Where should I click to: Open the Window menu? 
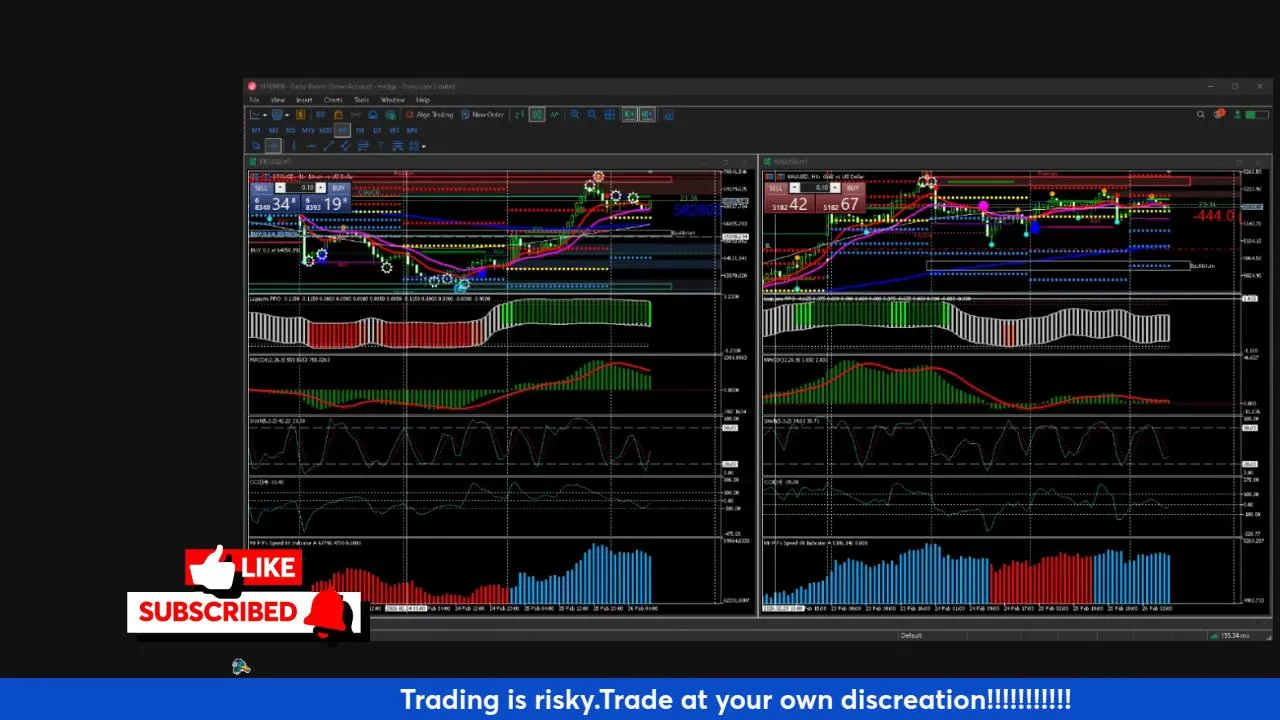click(x=392, y=100)
